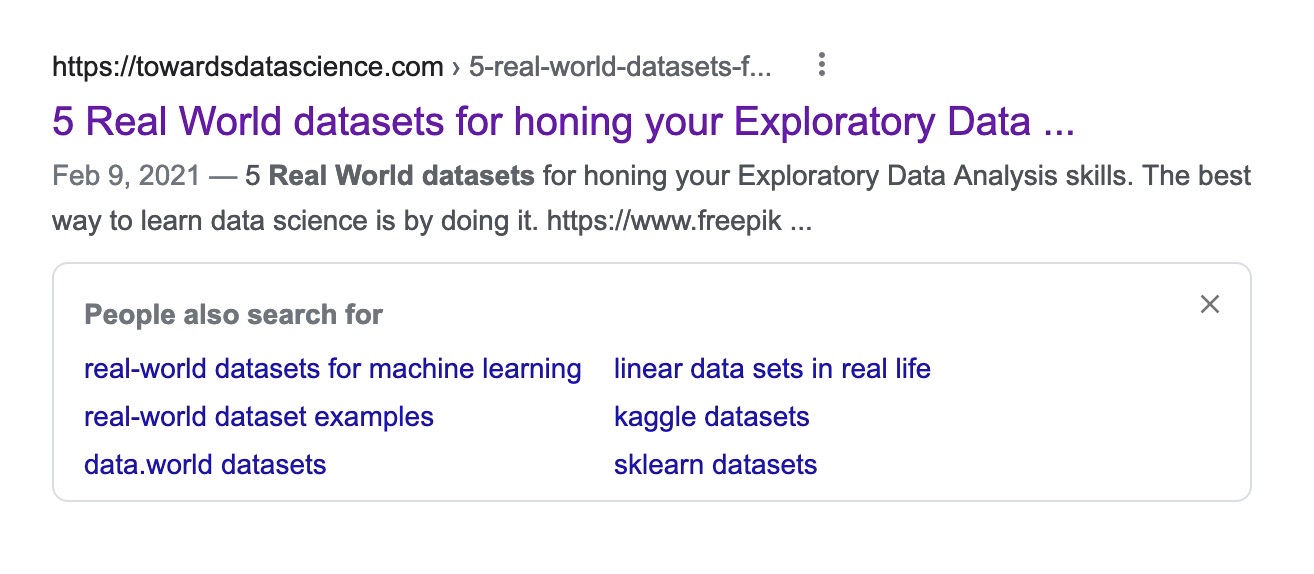Choose the kaggle datasets related search
Viewport: 1314px width, 574px height.
tap(711, 417)
